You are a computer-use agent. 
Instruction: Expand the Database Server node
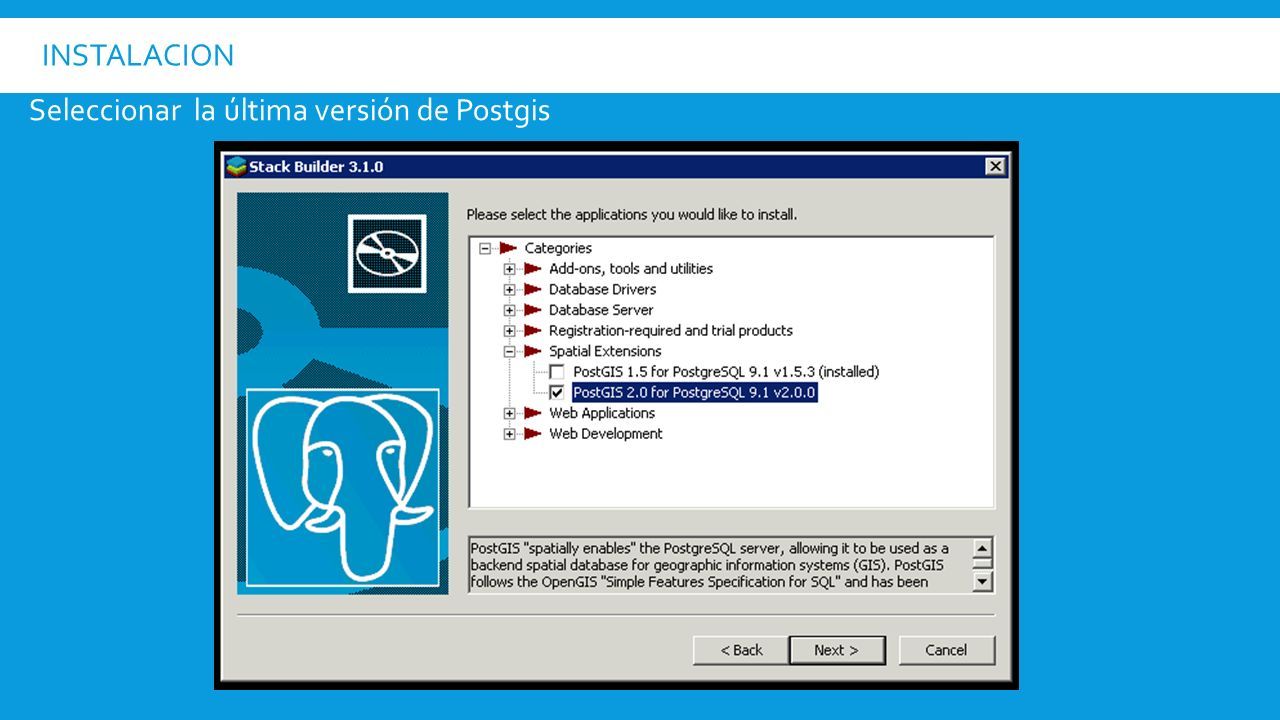click(510, 310)
